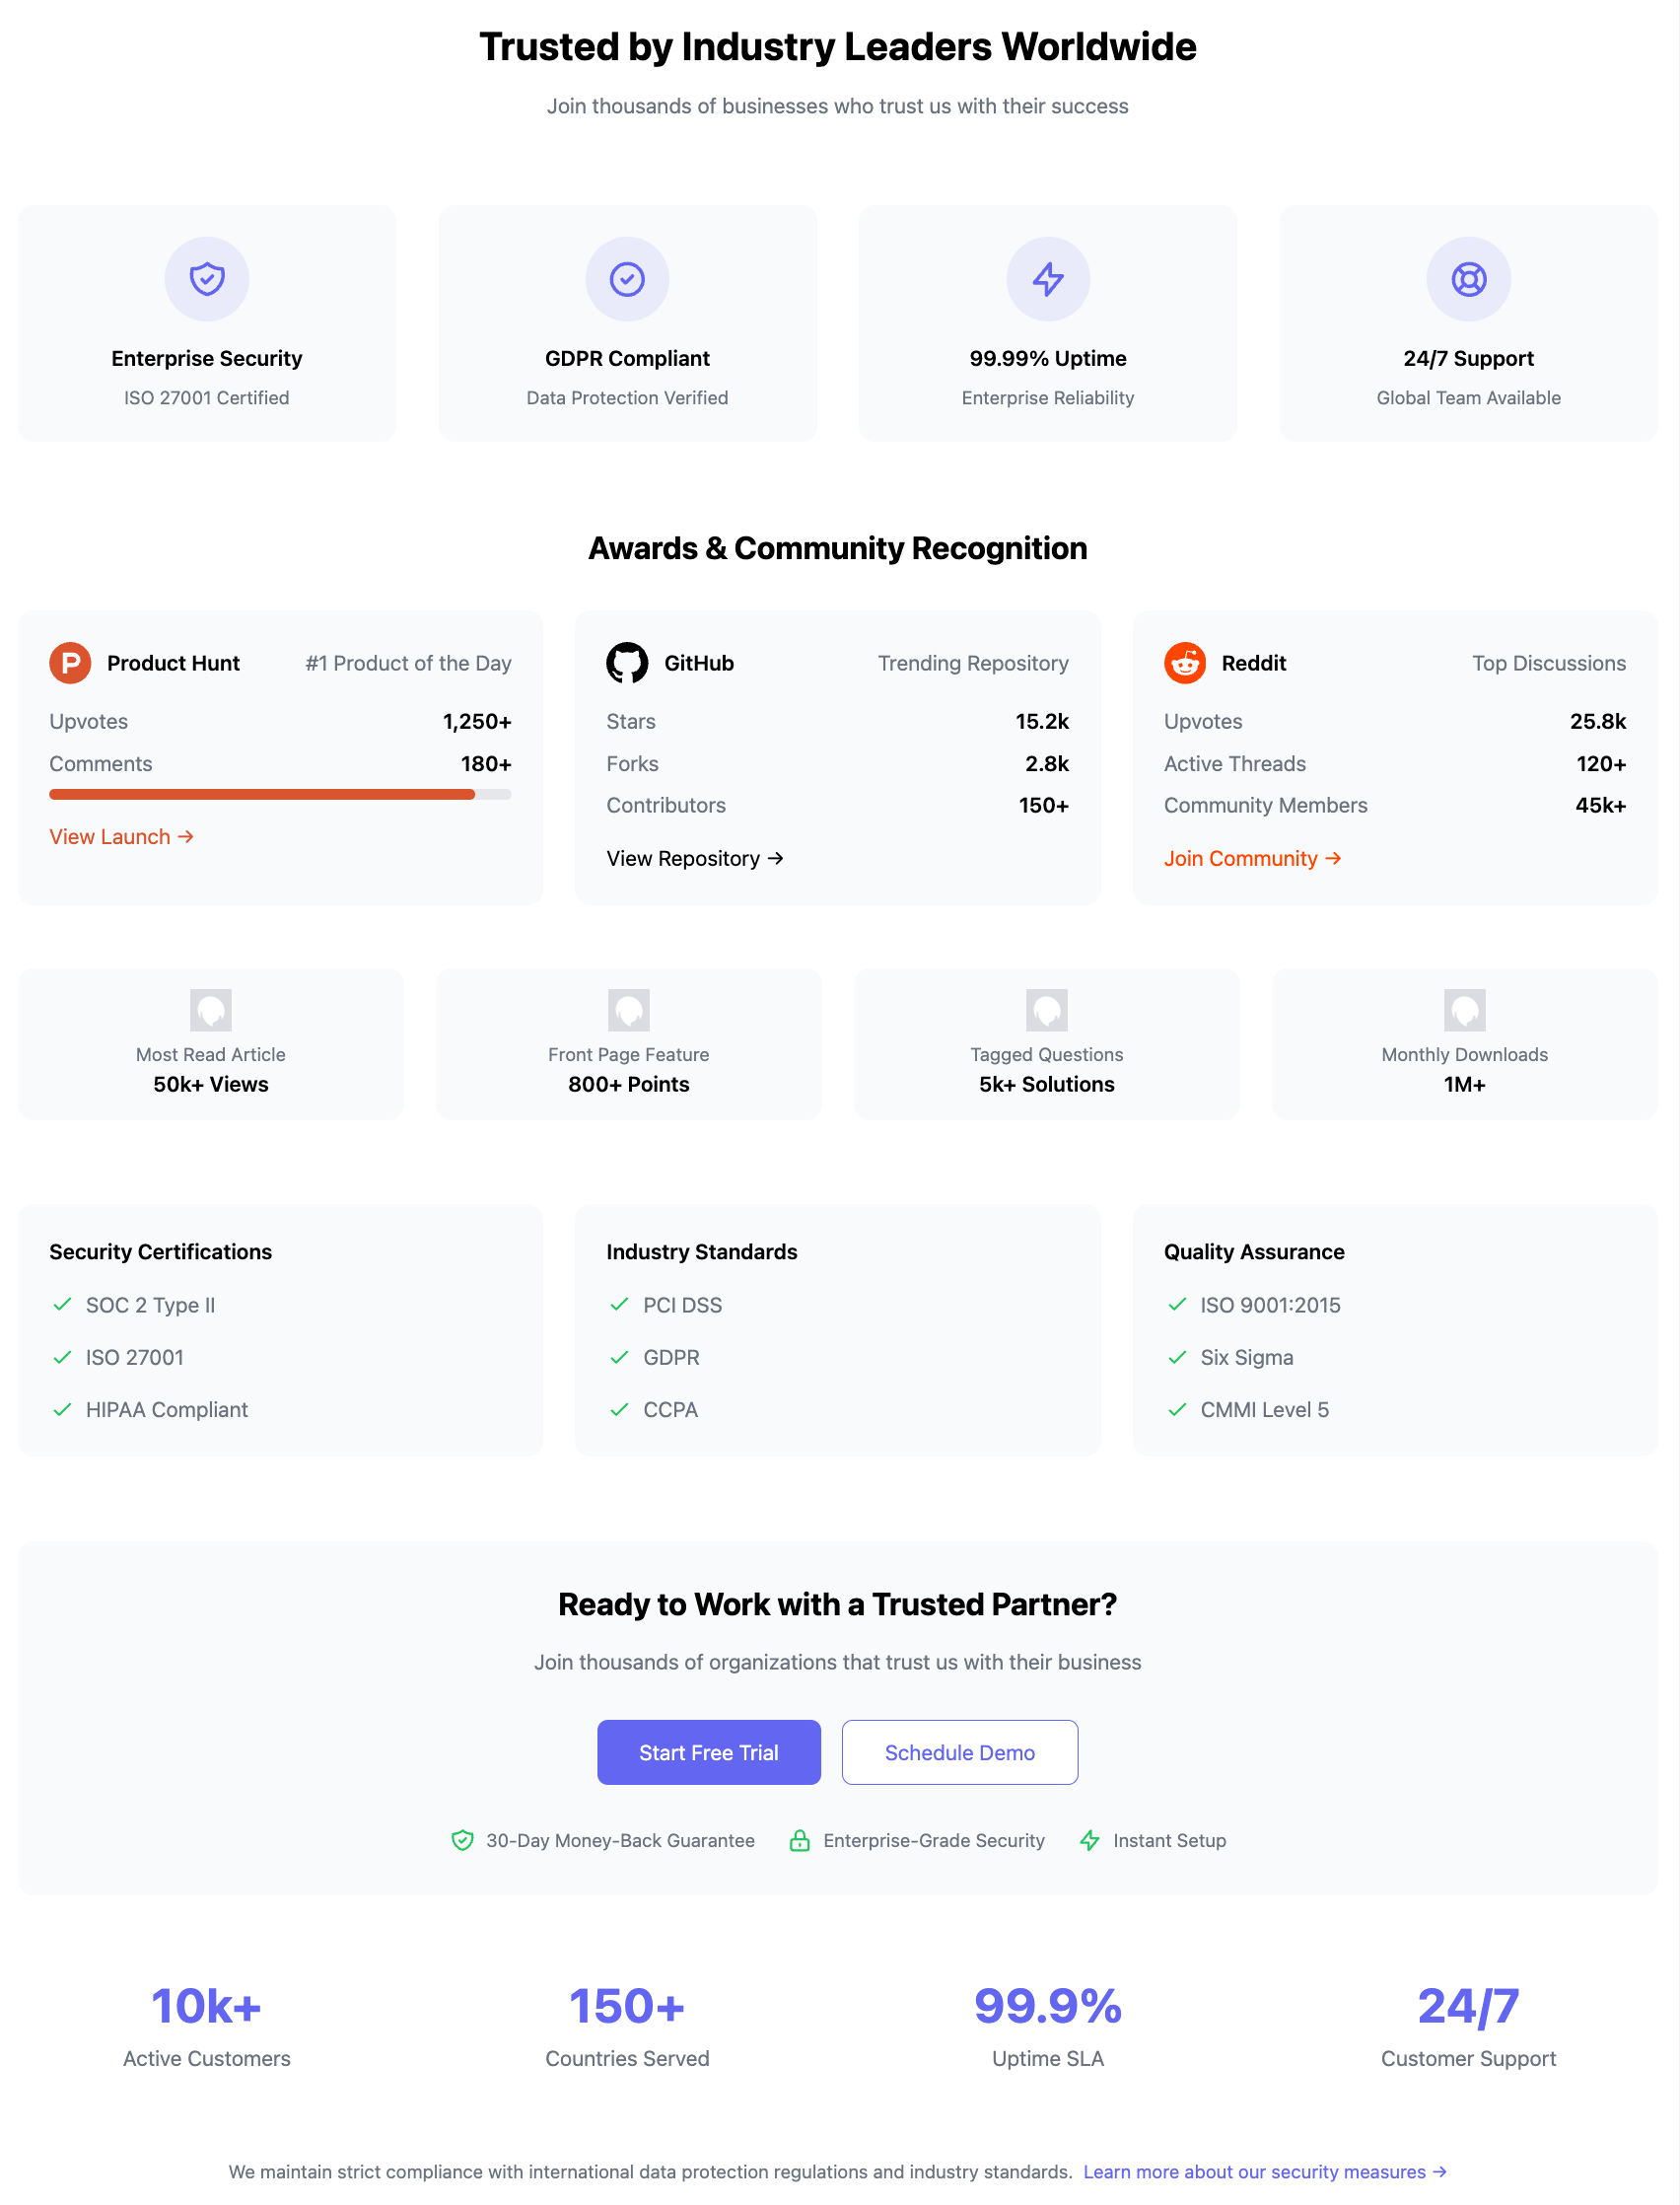This screenshot has width=1680, height=2205.
Task: Open the View Launch link
Action: click(x=121, y=836)
